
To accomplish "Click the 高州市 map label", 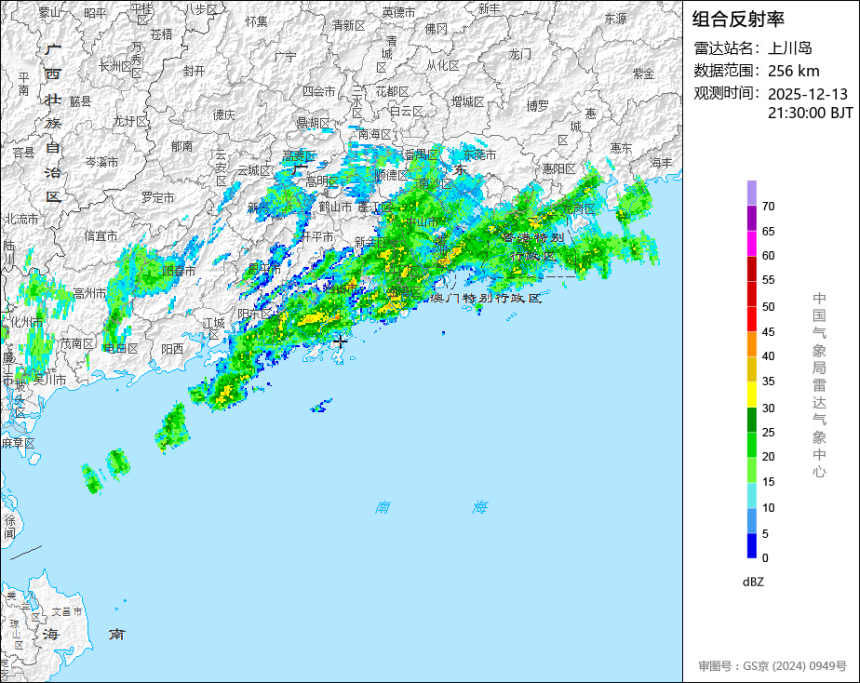I will pyautogui.click(x=90, y=293).
